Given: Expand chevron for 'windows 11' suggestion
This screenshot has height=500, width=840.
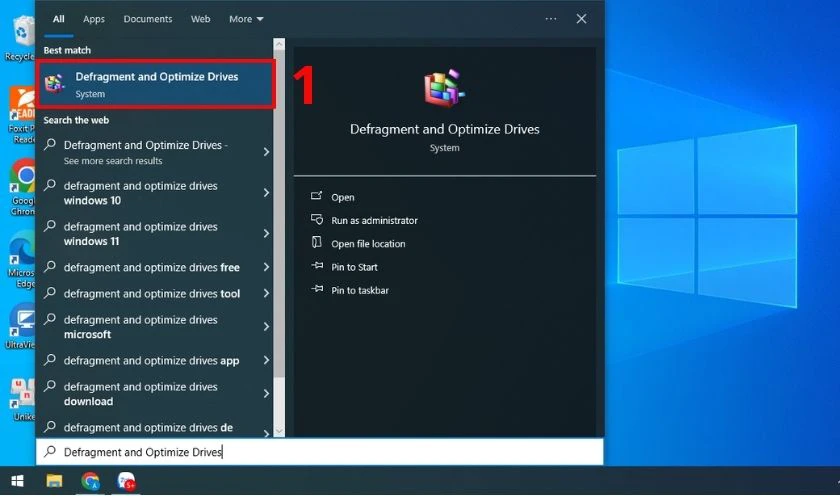Looking at the screenshot, I should click(x=266, y=234).
